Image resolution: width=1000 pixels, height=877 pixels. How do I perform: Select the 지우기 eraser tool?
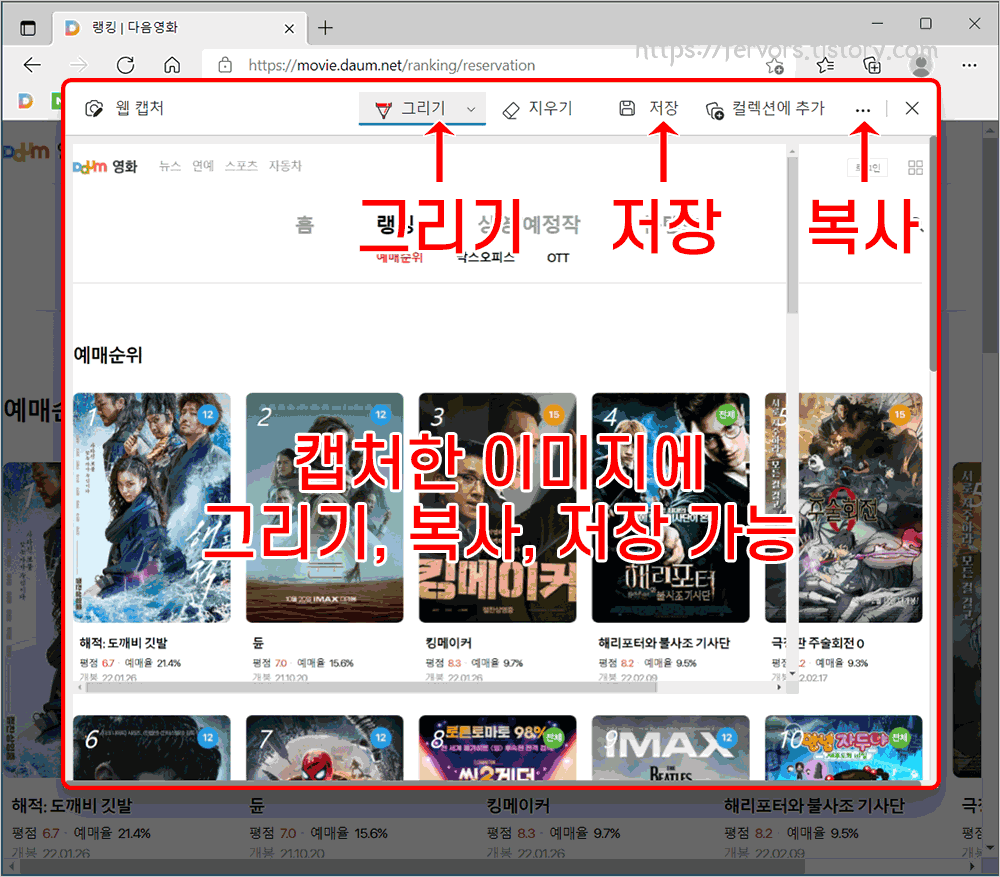(538, 108)
